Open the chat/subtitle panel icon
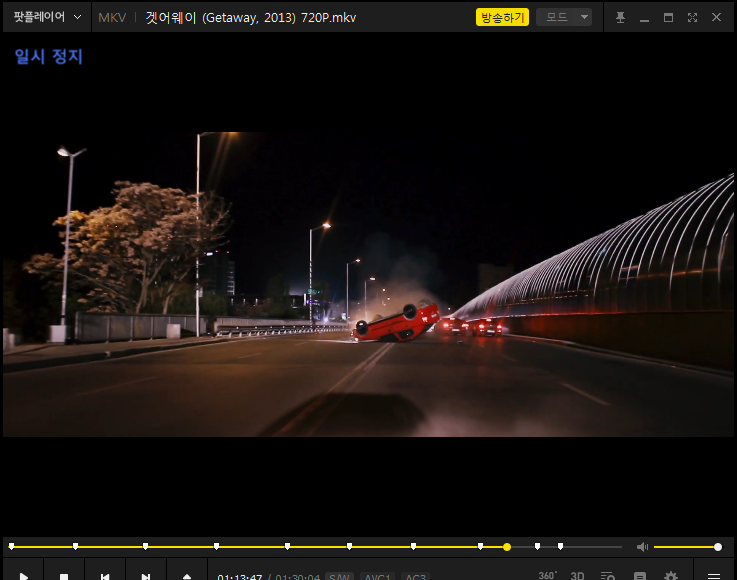The width and height of the screenshot is (737, 580). (640, 575)
